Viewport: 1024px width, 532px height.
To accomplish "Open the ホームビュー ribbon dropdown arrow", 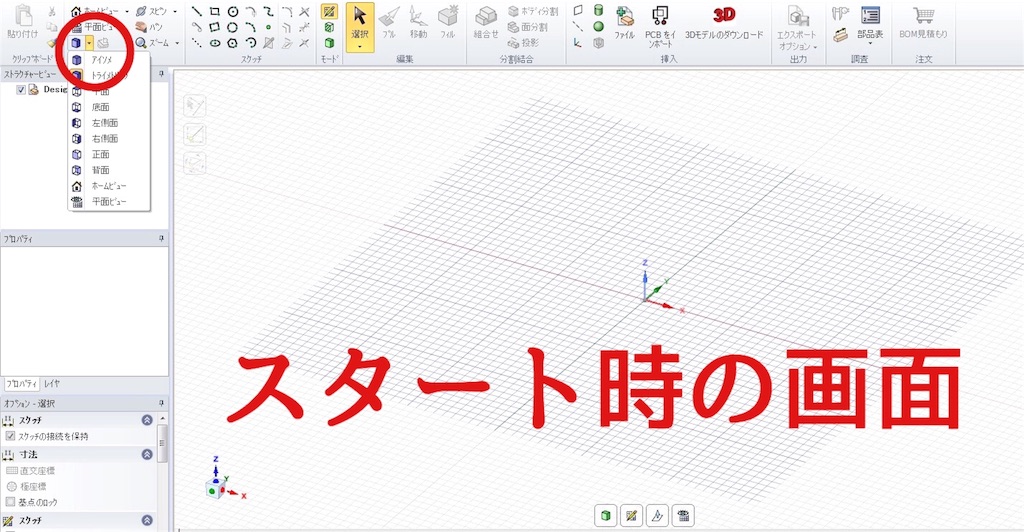I will pos(127,12).
